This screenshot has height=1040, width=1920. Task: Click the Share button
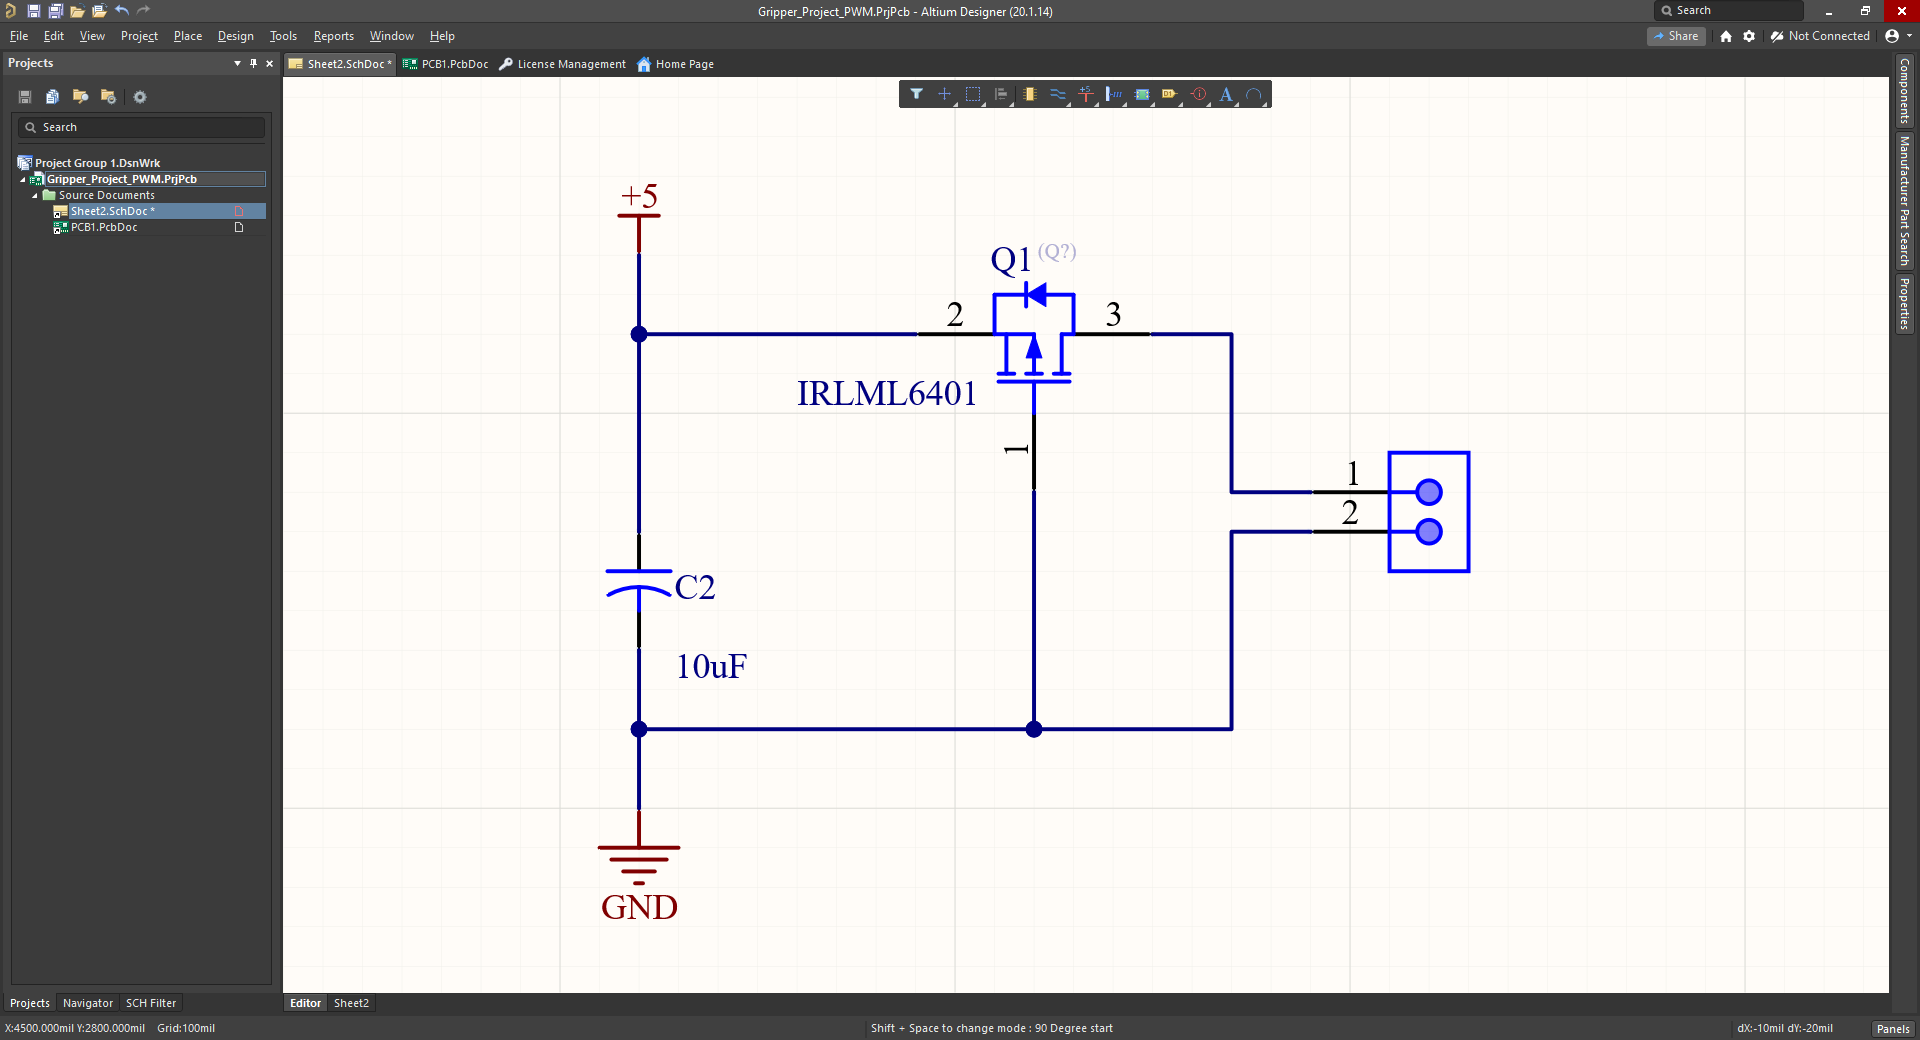(x=1677, y=36)
